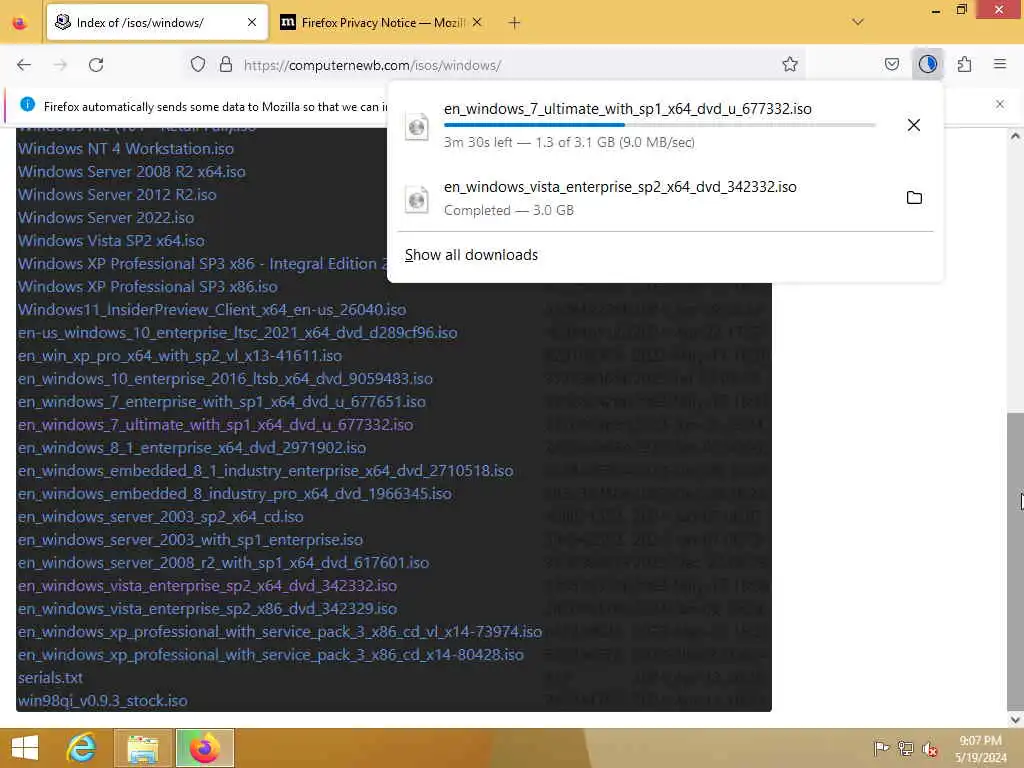Download en_windows_server_2008_r2_with_sp1 iso
The width and height of the screenshot is (1024, 768).
[x=223, y=563]
